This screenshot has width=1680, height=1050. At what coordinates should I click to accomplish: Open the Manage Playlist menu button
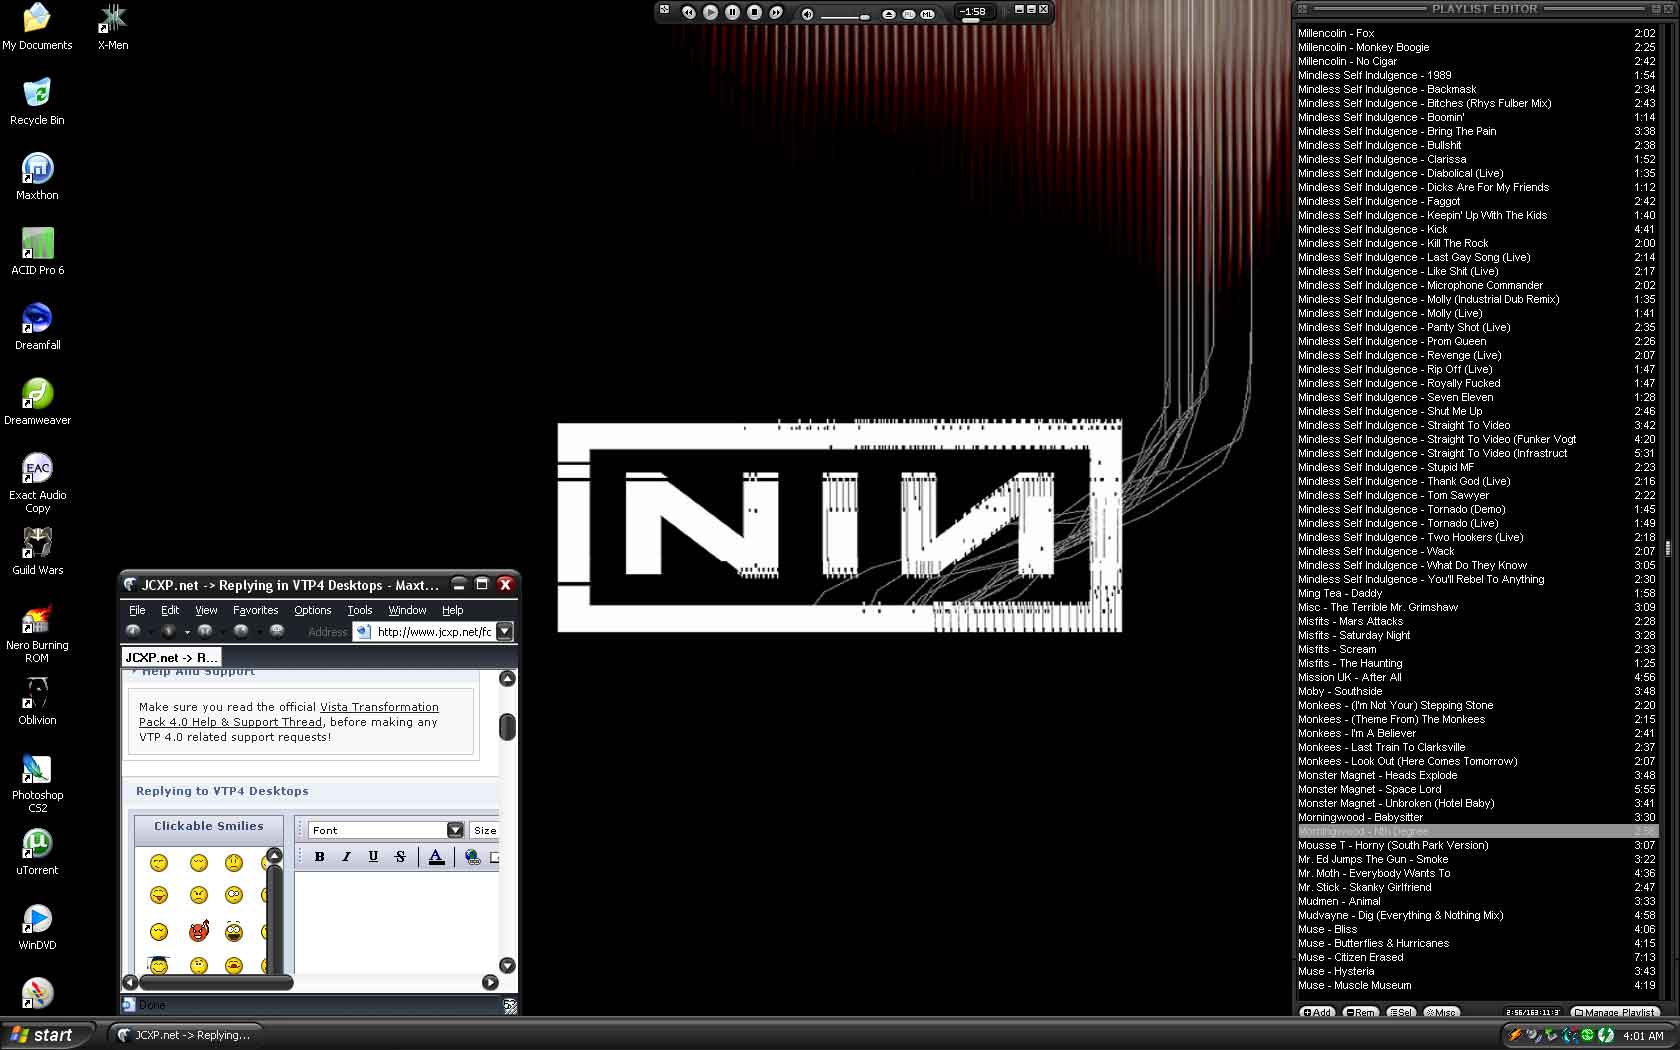pyautogui.click(x=1615, y=1012)
